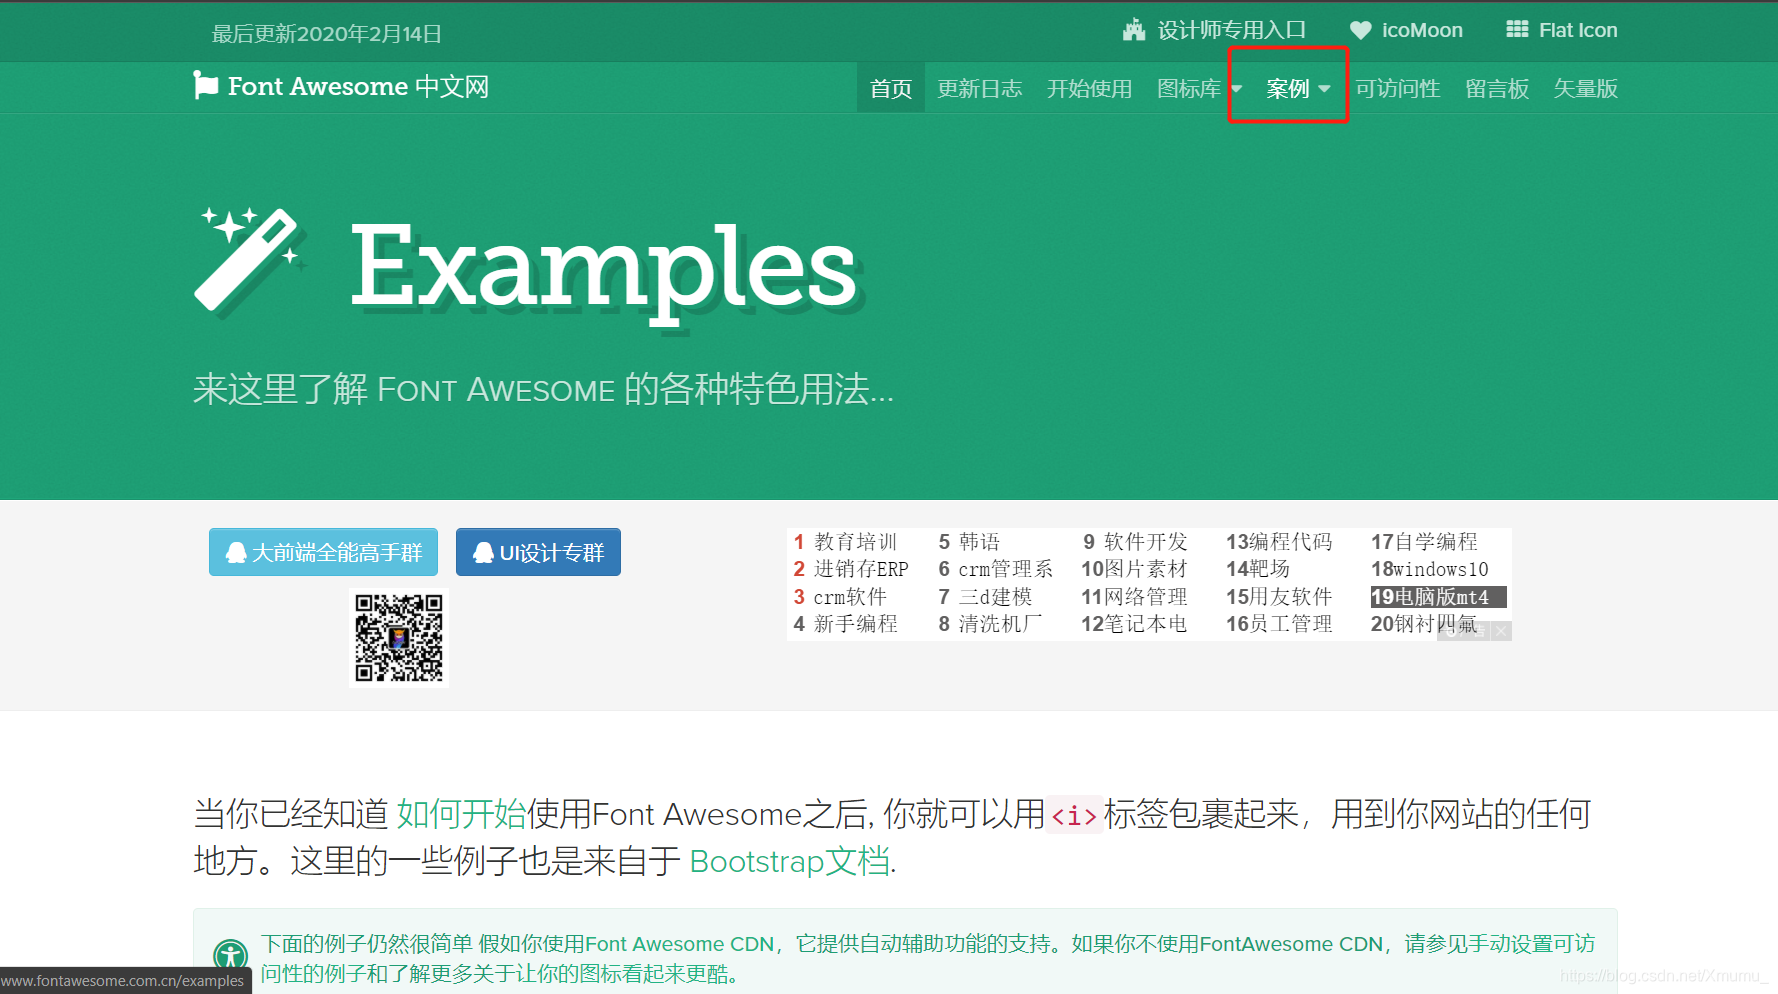The width and height of the screenshot is (1778, 994).
Task: Click the castle icon before 设计师专用入口
Action: point(1134,30)
